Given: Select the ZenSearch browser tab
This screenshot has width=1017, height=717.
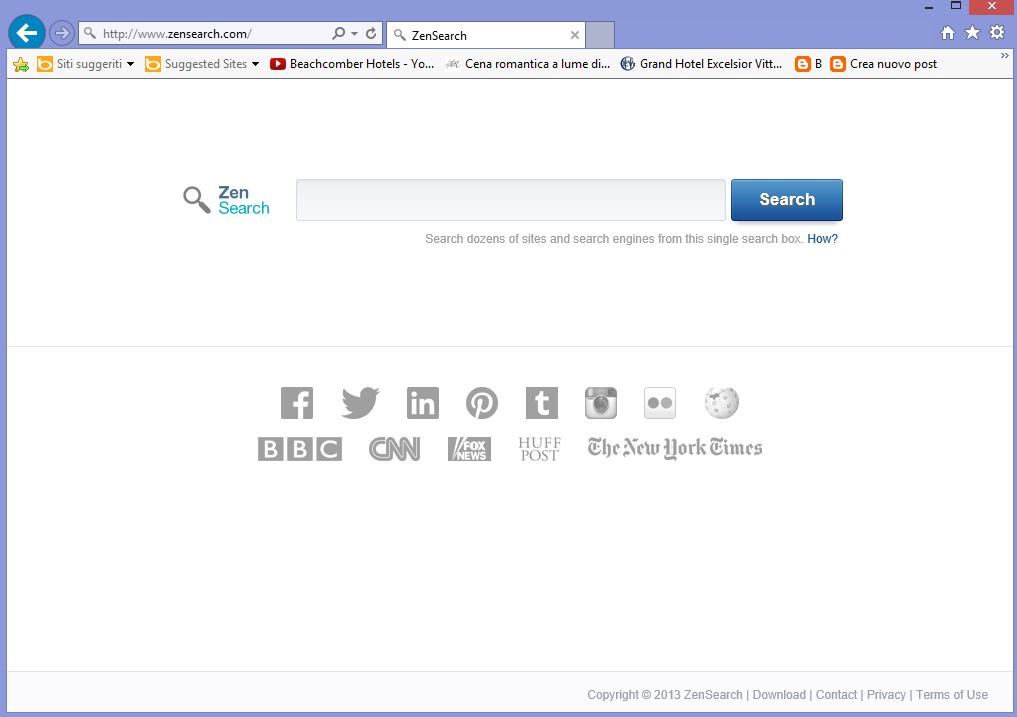Looking at the screenshot, I should point(486,35).
